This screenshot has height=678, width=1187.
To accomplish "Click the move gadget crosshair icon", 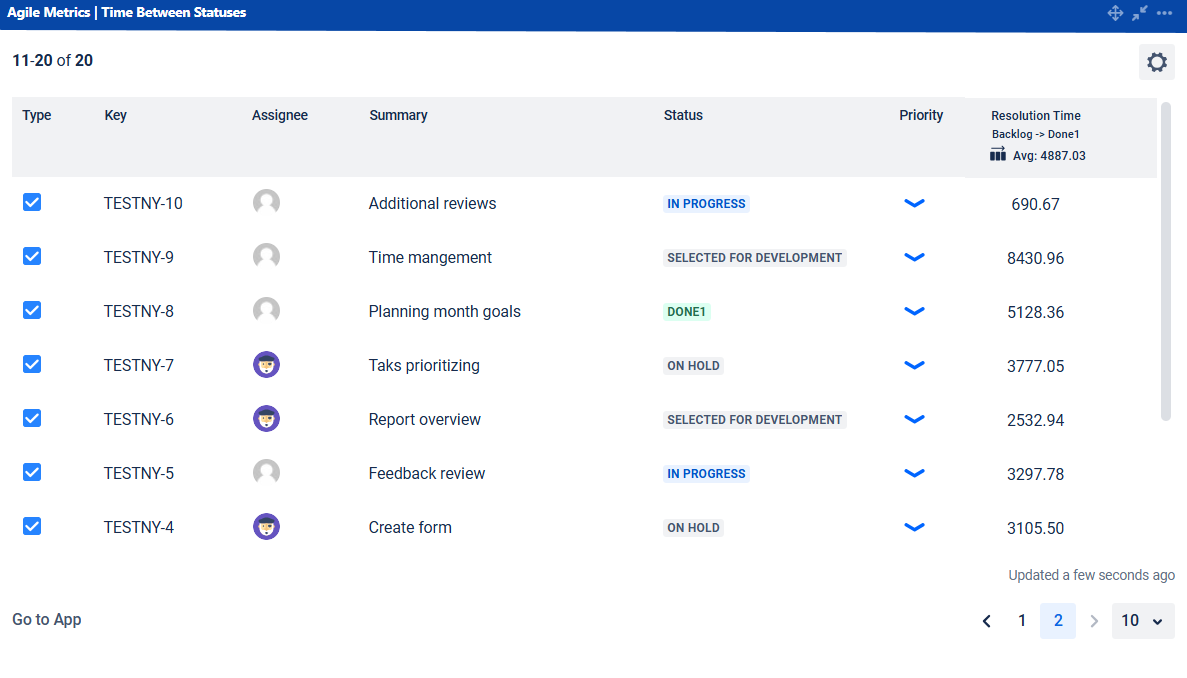I will pos(1115,13).
